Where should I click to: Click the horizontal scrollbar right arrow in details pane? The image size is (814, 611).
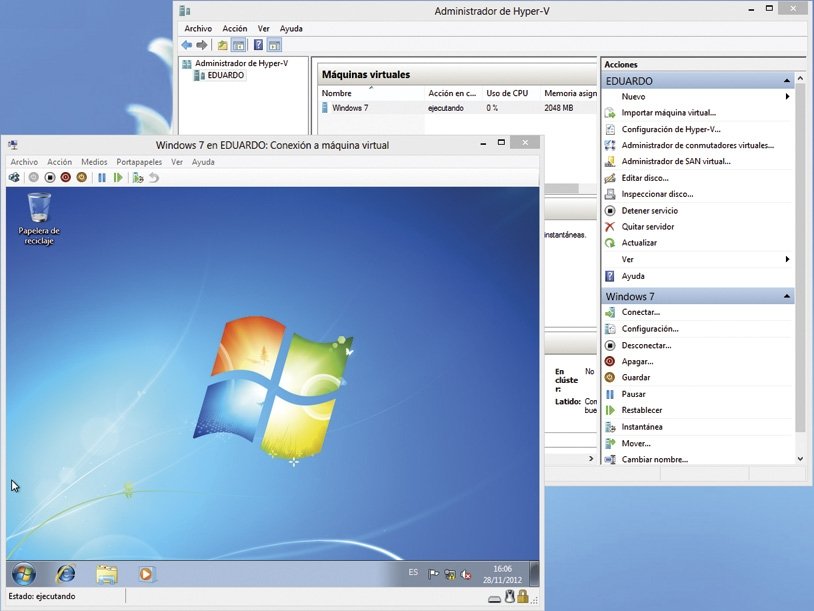pos(591,459)
